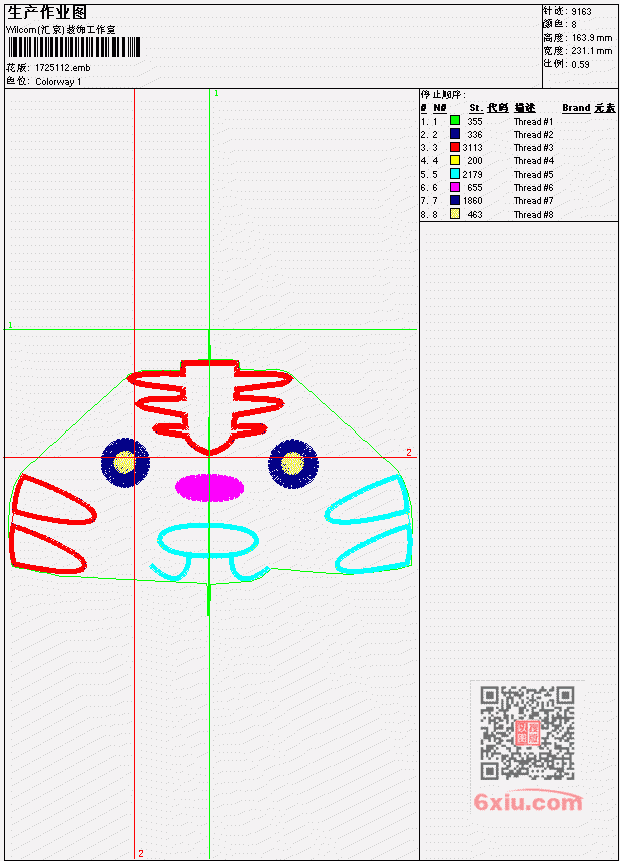
Task: Click stitch count "655" in stop sequence
Action: 475,188
